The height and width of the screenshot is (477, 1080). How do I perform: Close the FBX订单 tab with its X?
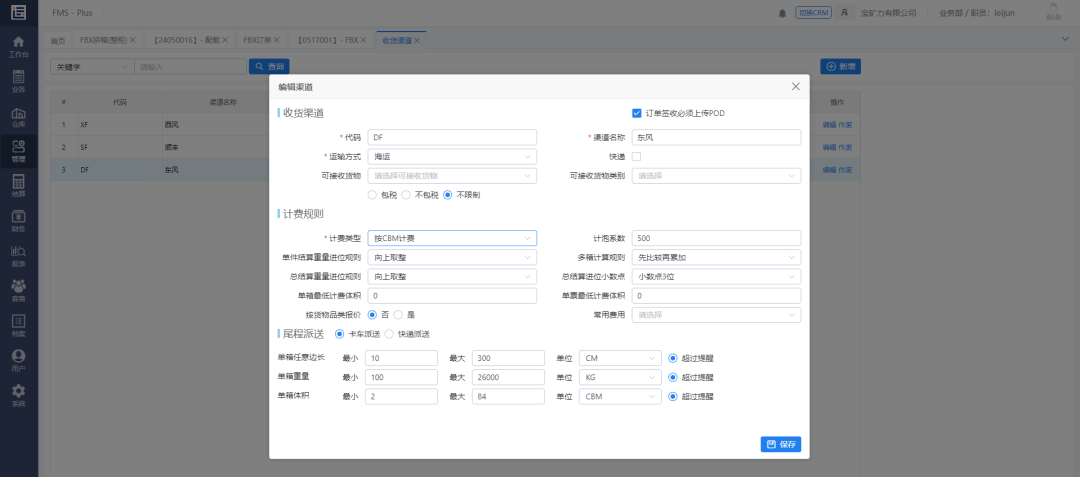[278, 41]
